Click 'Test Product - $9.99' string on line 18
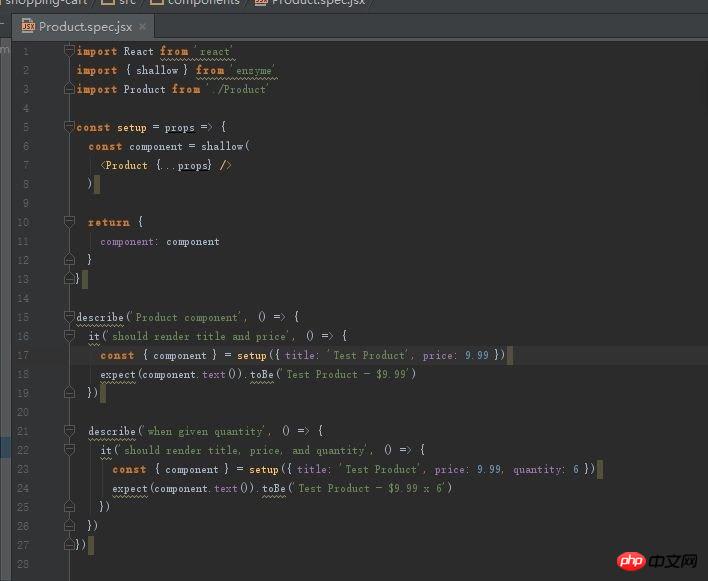The height and width of the screenshot is (581, 708). [x=346, y=374]
